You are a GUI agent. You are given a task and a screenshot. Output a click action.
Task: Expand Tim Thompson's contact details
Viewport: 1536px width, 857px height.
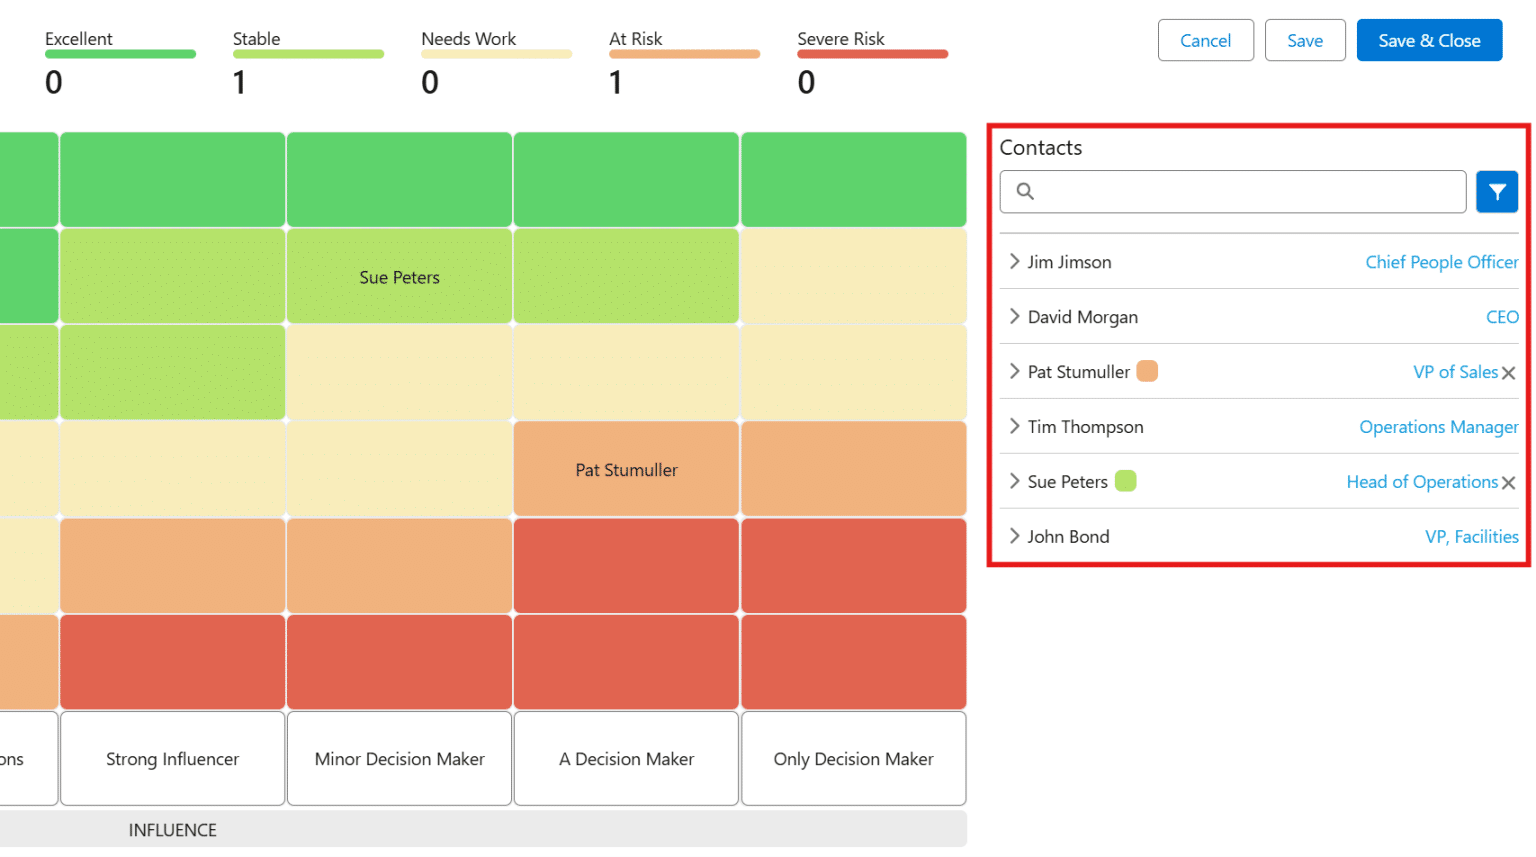click(x=1013, y=427)
